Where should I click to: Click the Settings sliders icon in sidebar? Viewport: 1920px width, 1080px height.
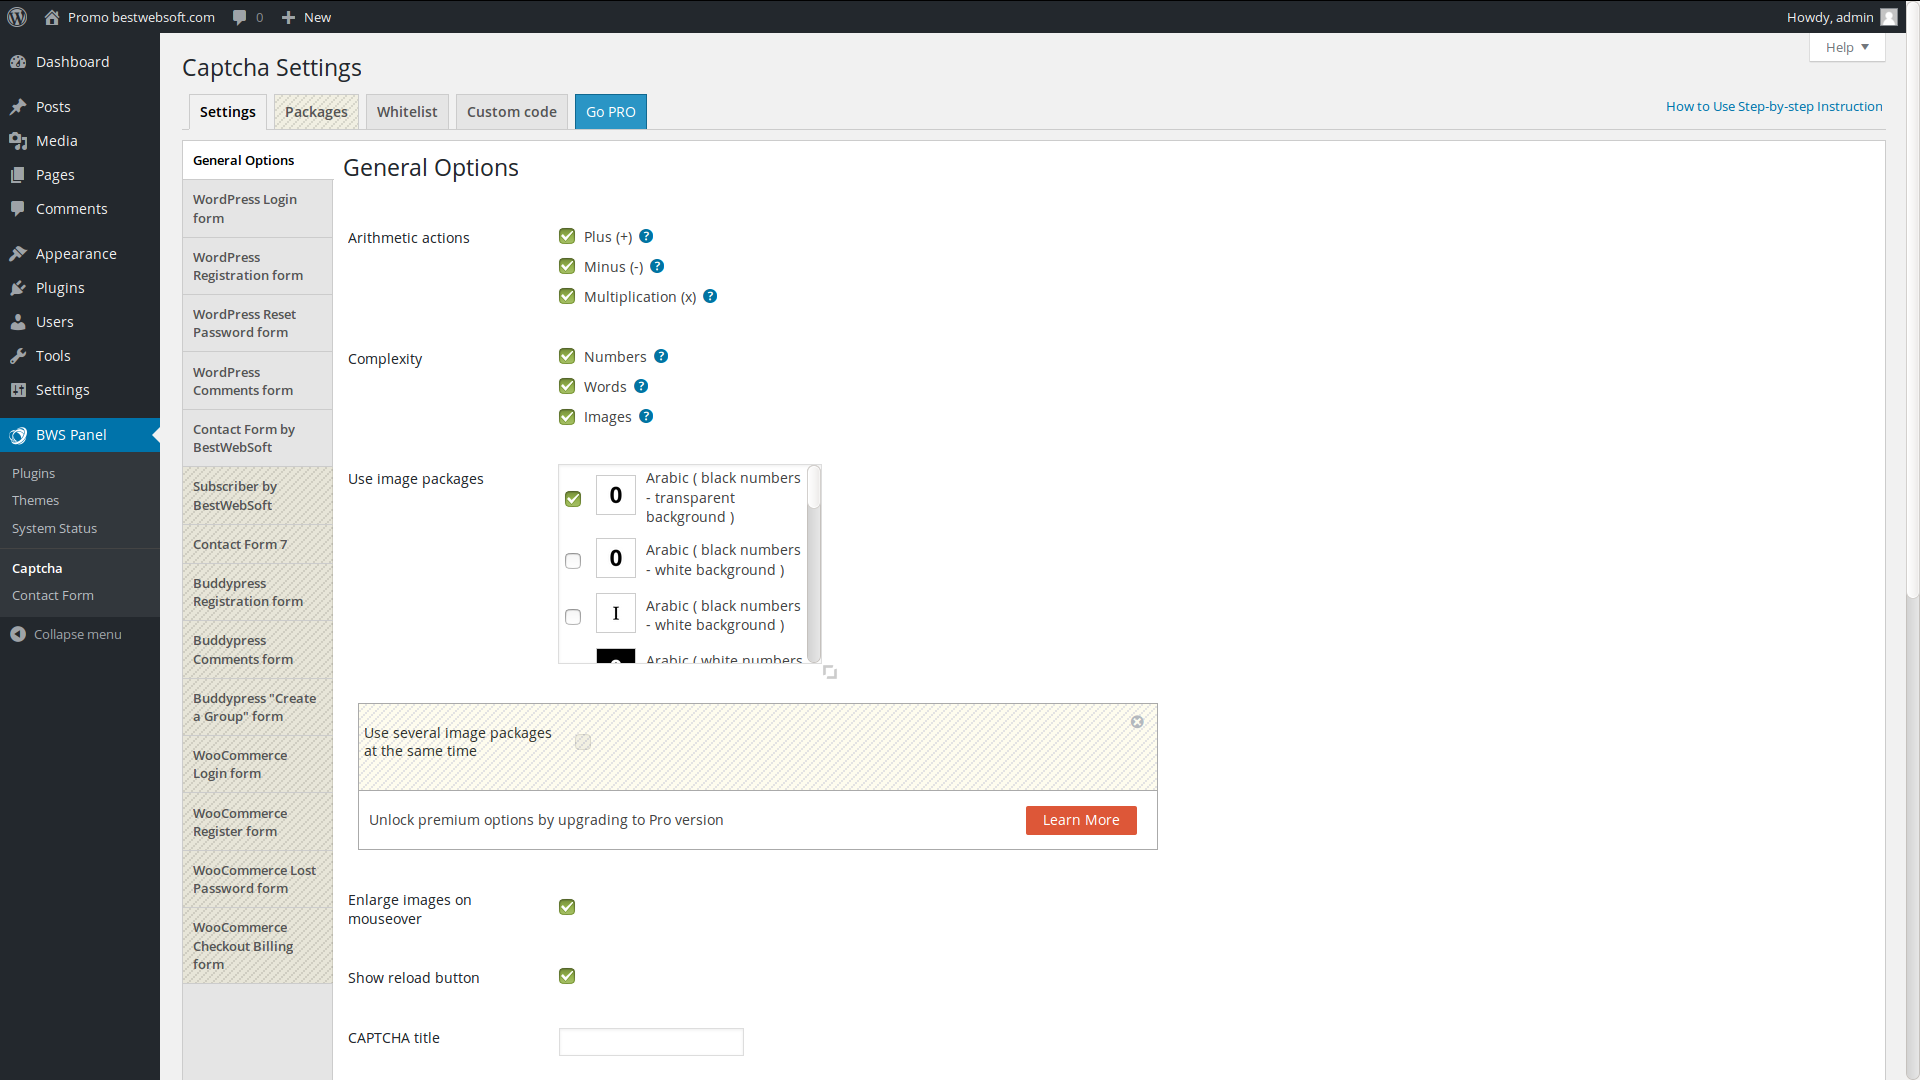(18, 390)
